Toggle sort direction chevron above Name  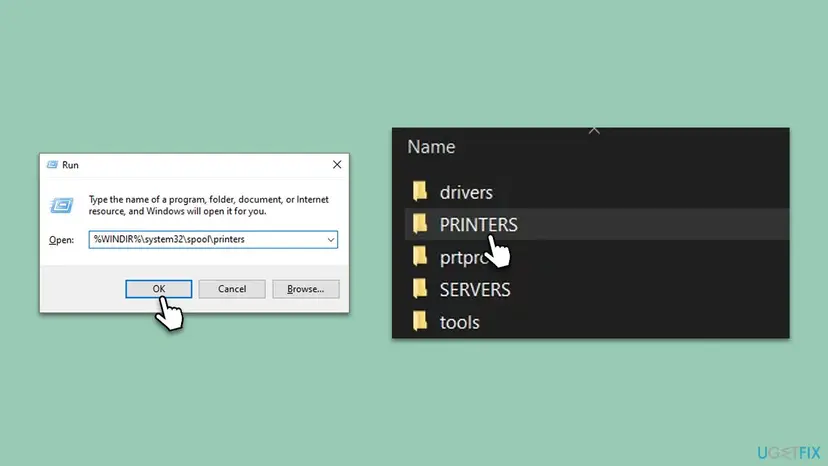(594, 131)
